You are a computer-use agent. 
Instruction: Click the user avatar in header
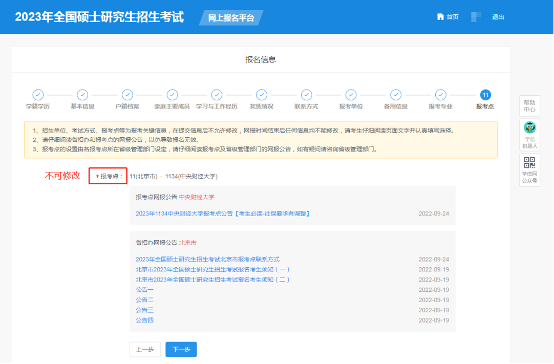coord(476,17)
